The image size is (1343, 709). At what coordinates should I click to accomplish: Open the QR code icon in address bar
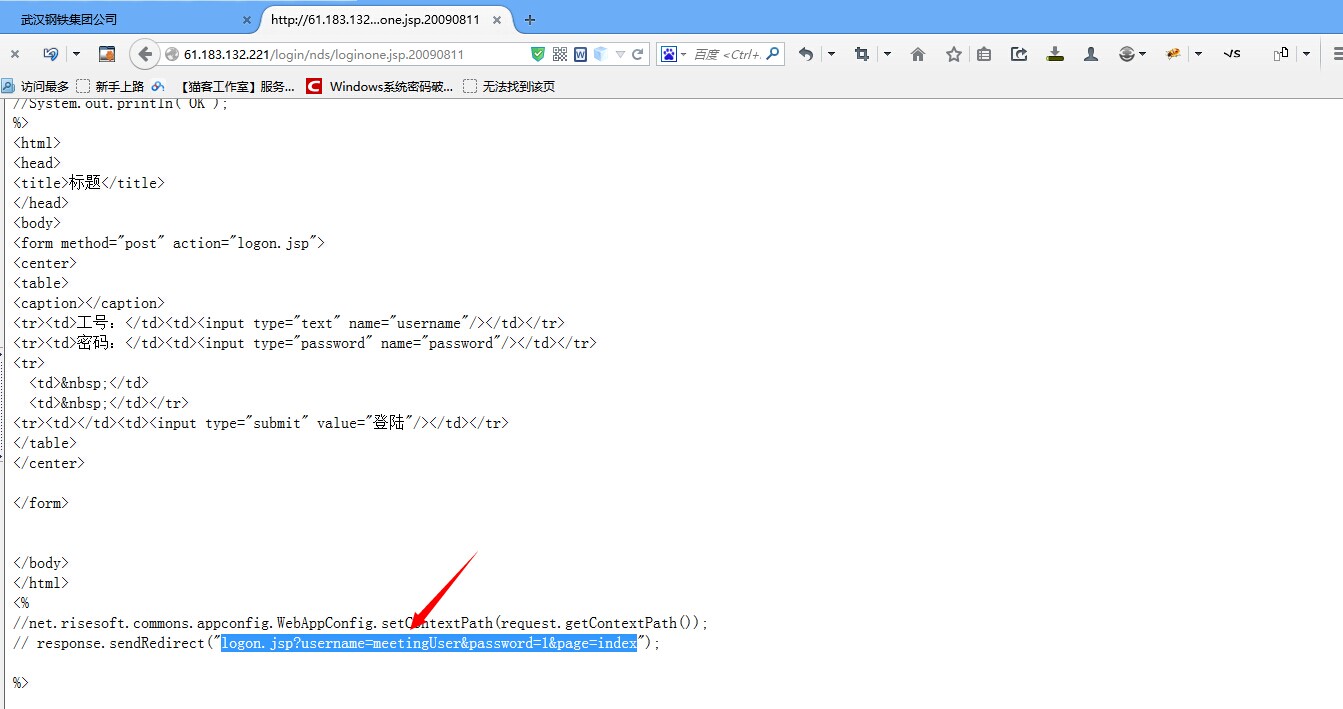point(560,54)
